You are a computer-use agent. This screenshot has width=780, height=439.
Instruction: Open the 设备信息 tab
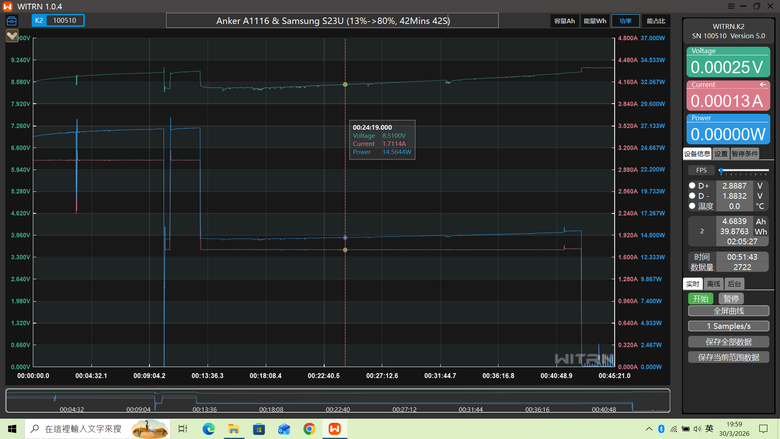[696, 154]
